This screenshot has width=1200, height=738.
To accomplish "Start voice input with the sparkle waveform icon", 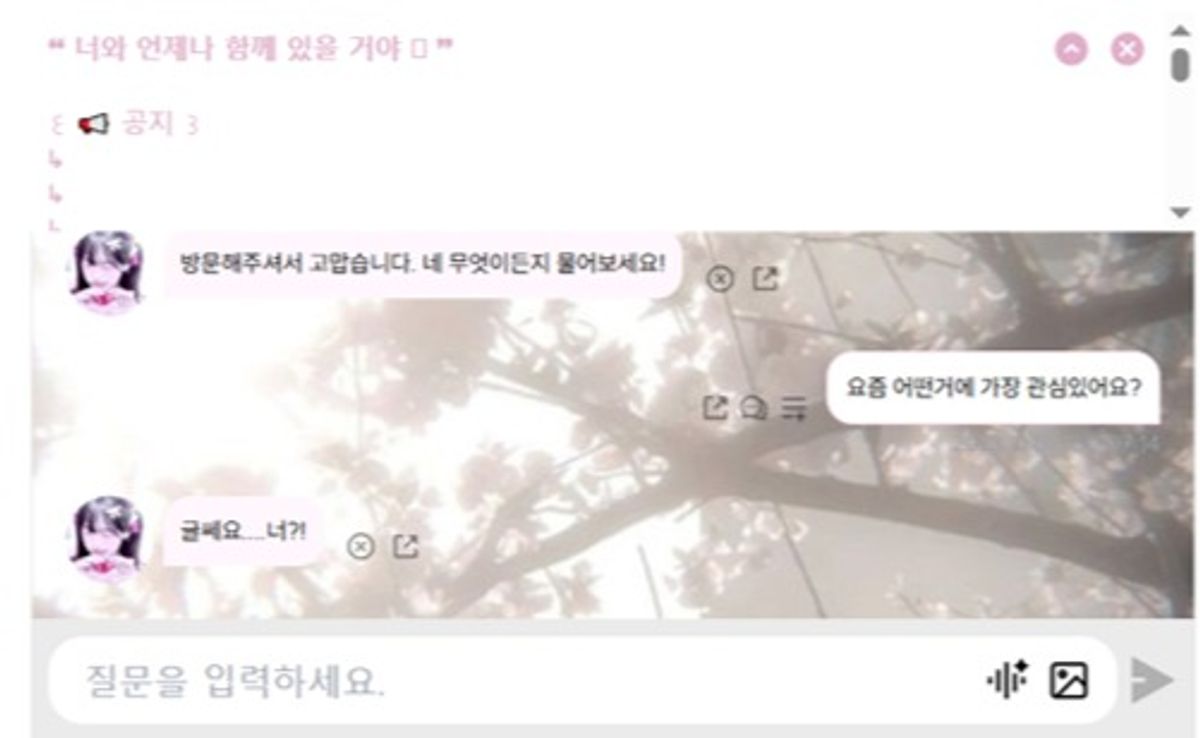I will 1007,681.
